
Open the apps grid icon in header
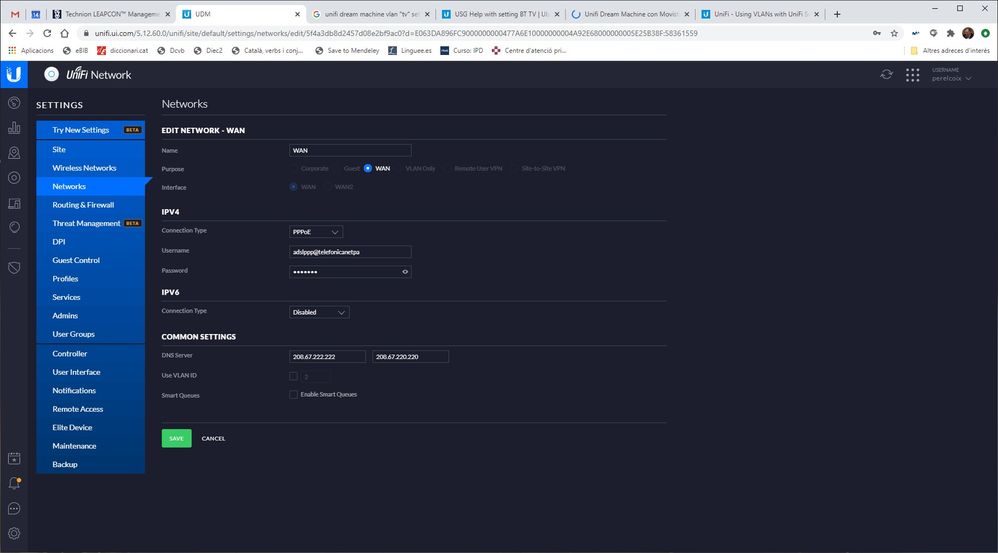pos(912,75)
